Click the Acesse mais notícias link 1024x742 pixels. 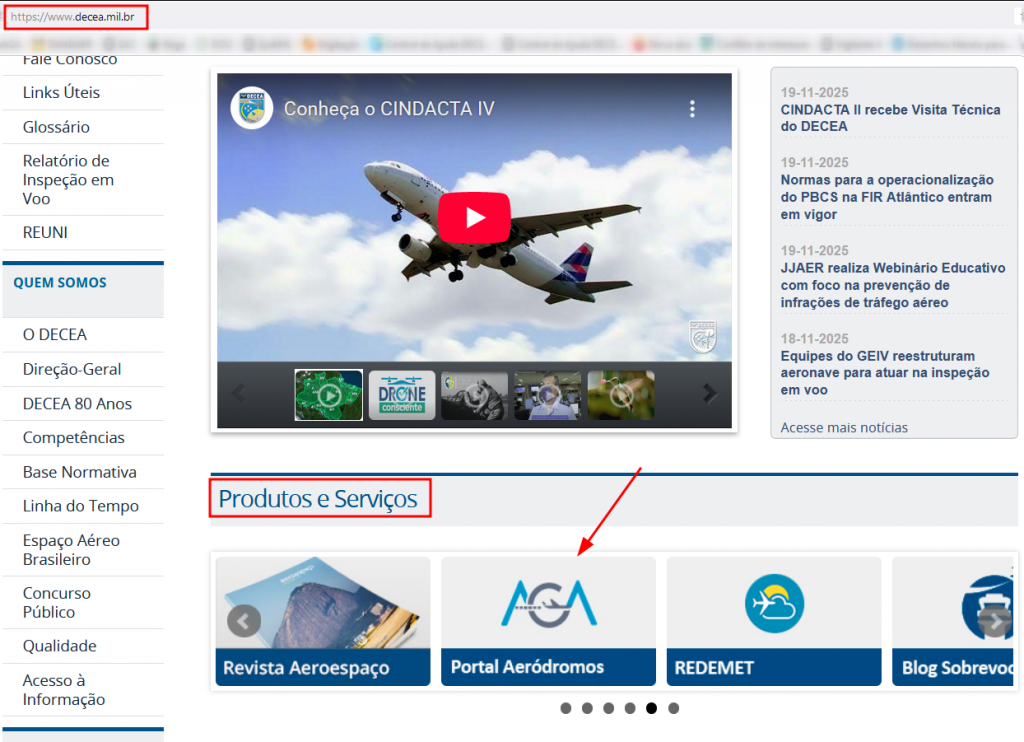click(844, 427)
